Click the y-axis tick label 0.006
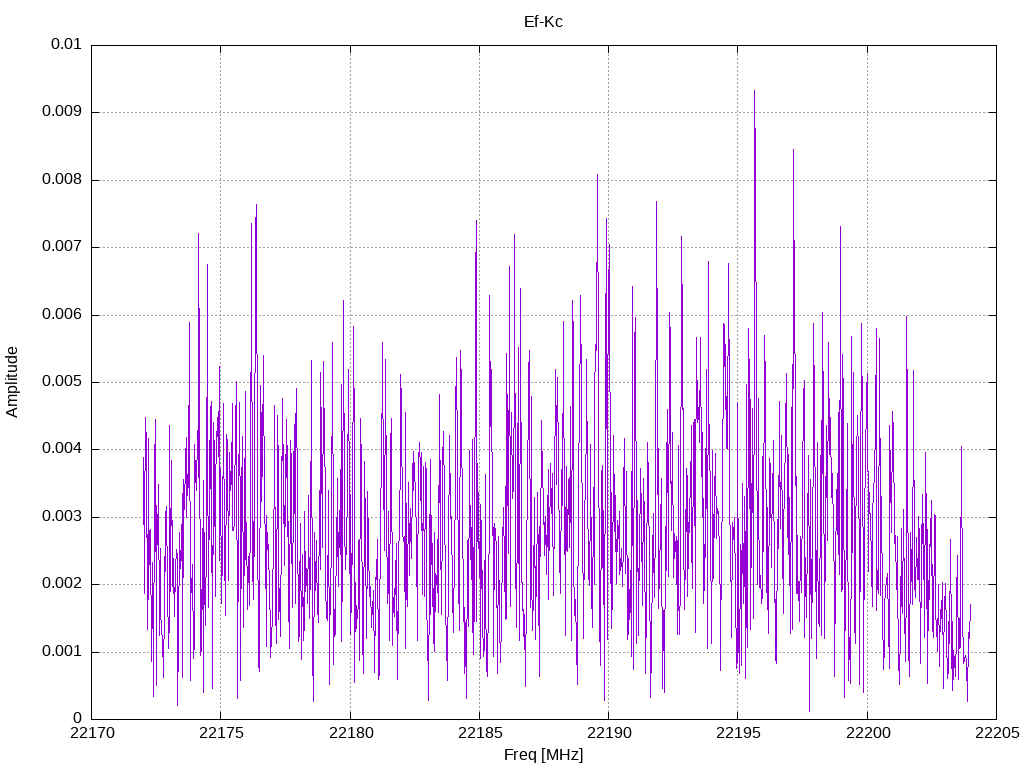The height and width of the screenshot is (768, 1024). (x=61, y=314)
